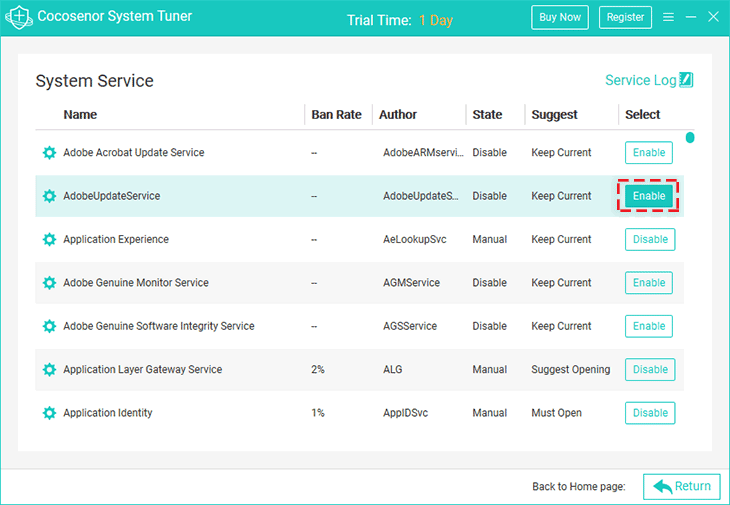Click the Ban Rate column header
This screenshot has height=505, width=730.
336,114
